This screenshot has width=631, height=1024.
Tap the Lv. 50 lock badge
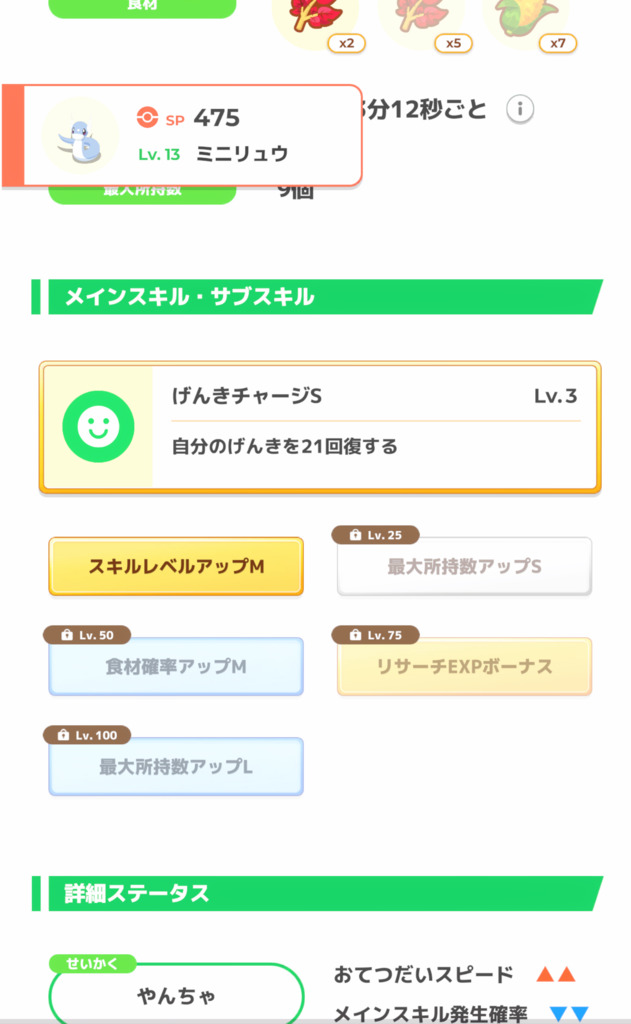pos(87,635)
